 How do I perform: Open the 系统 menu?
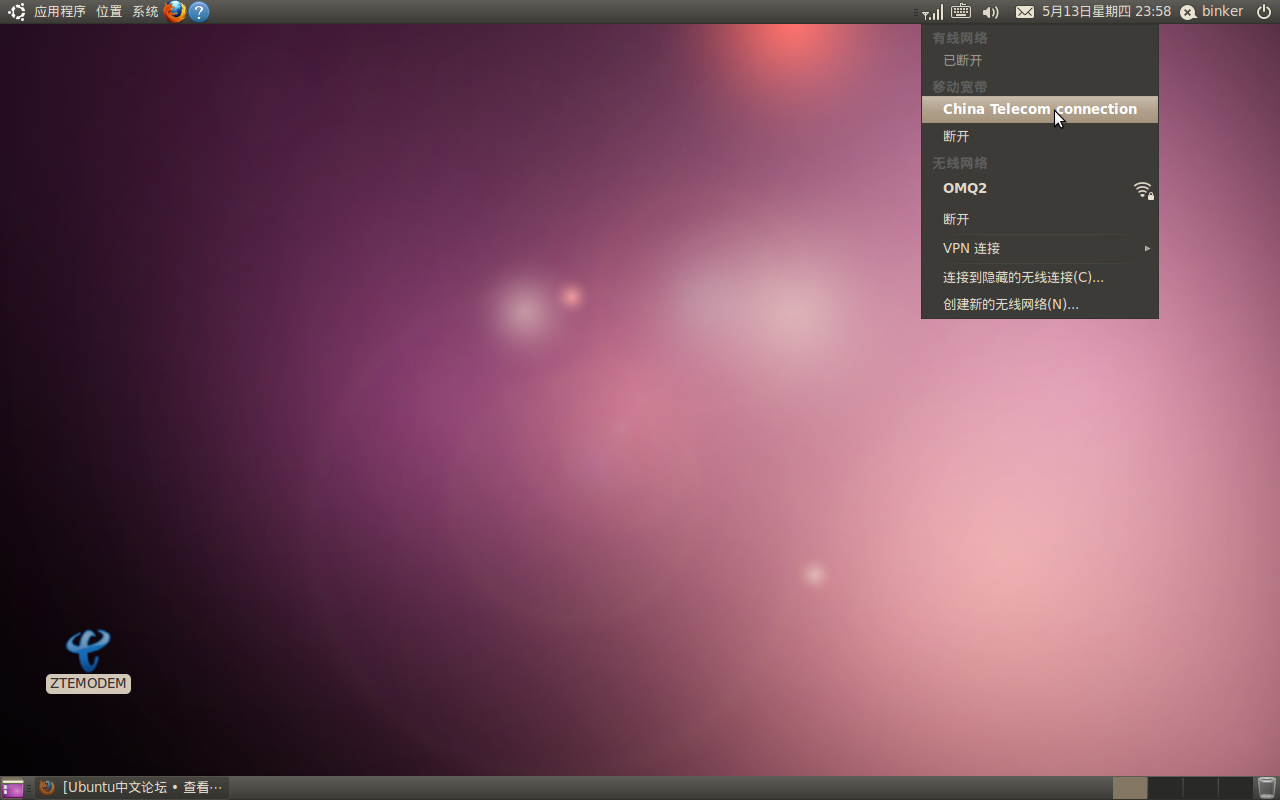145,12
